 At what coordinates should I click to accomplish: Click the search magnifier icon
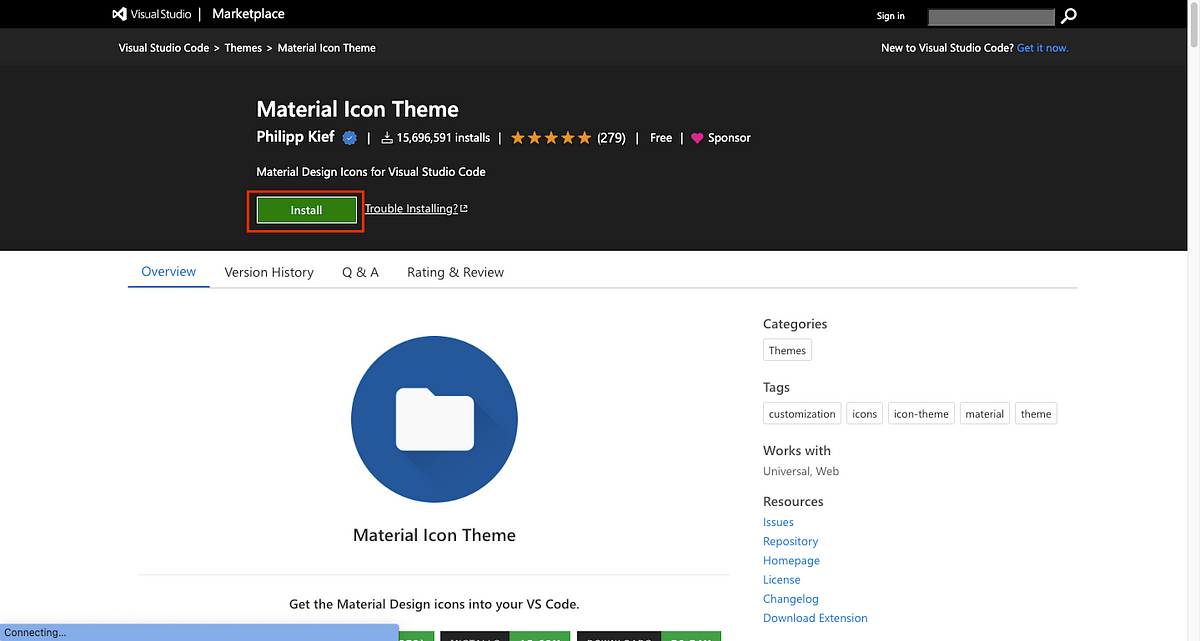point(1069,15)
